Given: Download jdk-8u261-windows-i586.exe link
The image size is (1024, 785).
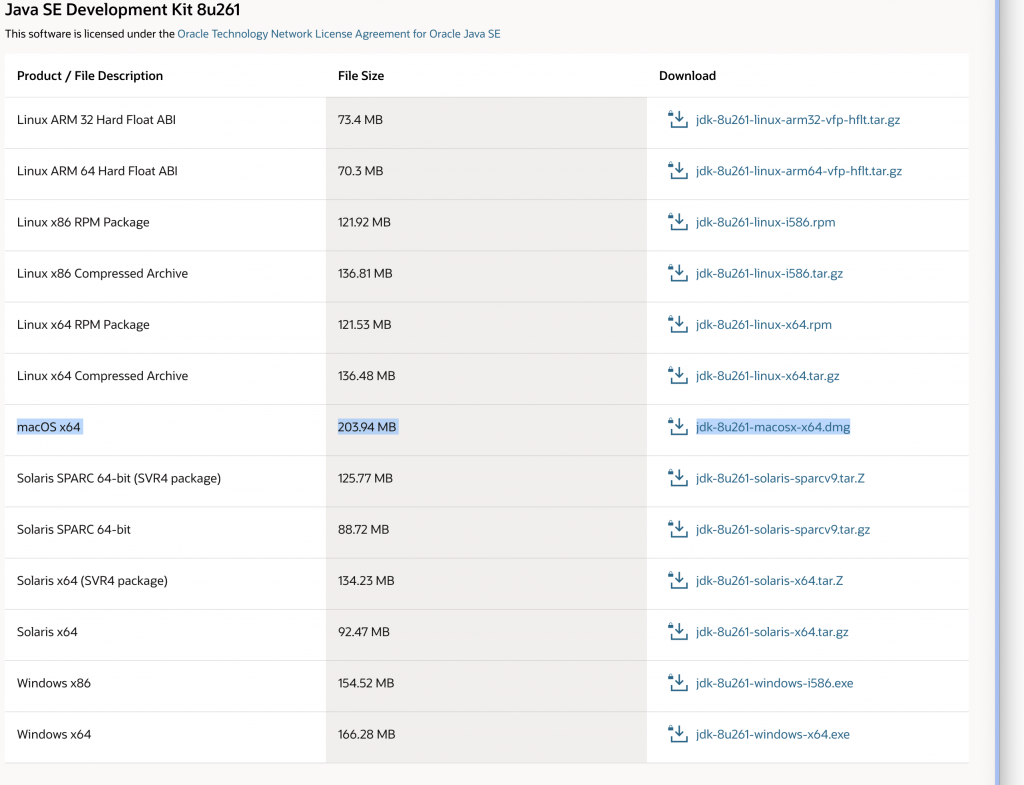Looking at the screenshot, I should 775,683.
